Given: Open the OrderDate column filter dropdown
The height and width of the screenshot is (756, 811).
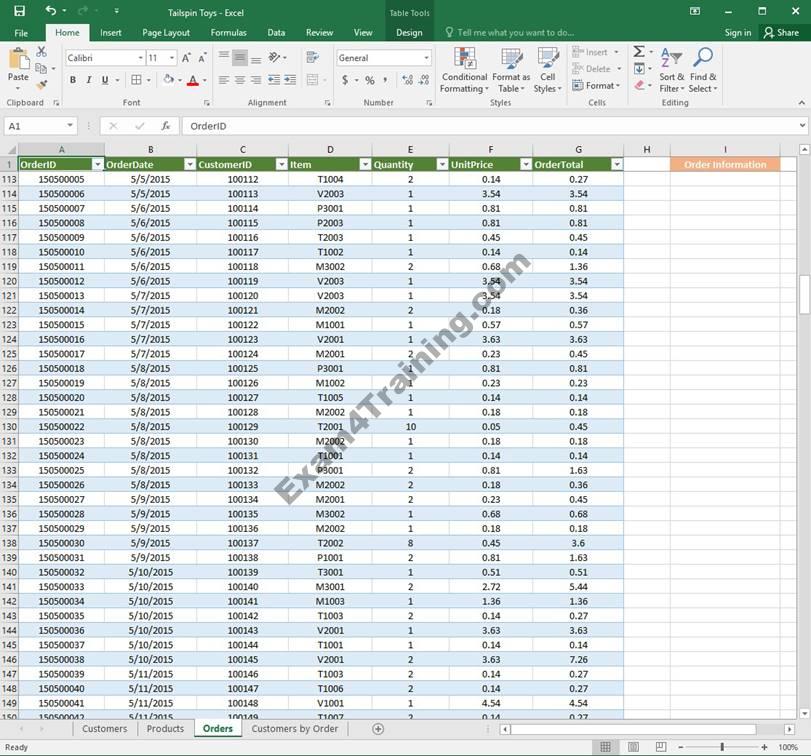Looking at the screenshot, I should (x=190, y=164).
